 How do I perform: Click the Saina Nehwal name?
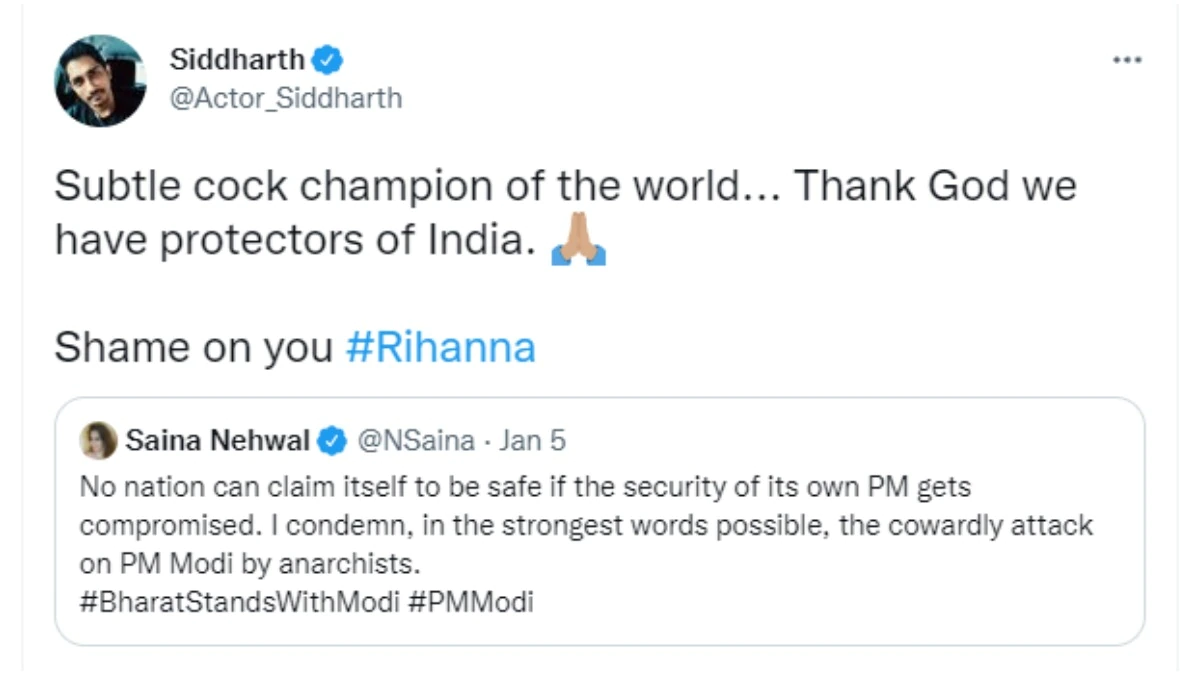(218, 440)
